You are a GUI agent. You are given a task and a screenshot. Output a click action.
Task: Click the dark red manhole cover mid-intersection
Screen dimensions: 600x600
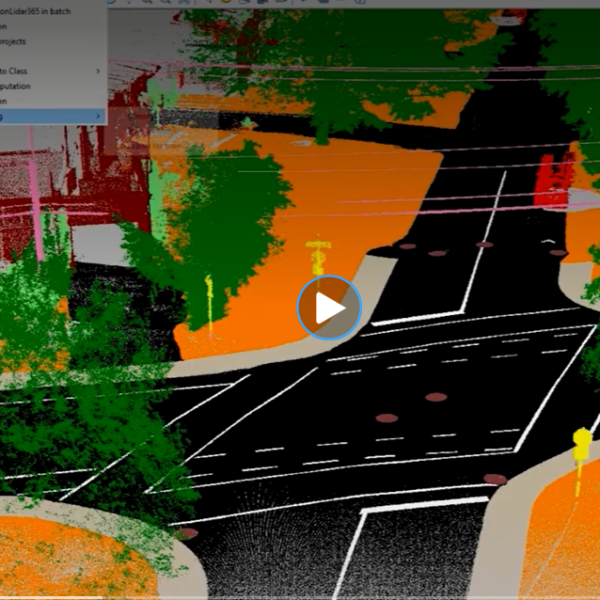click(x=386, y=418)
